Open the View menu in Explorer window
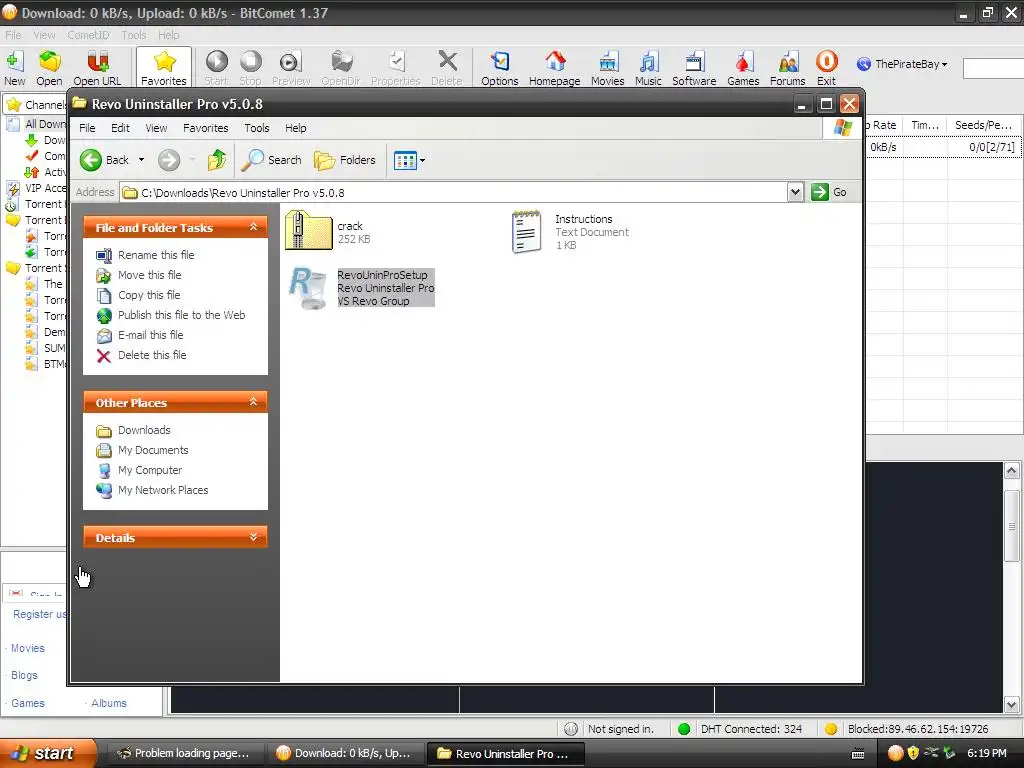This screenshot has height=768, width=1024. (x=156, y=128)
